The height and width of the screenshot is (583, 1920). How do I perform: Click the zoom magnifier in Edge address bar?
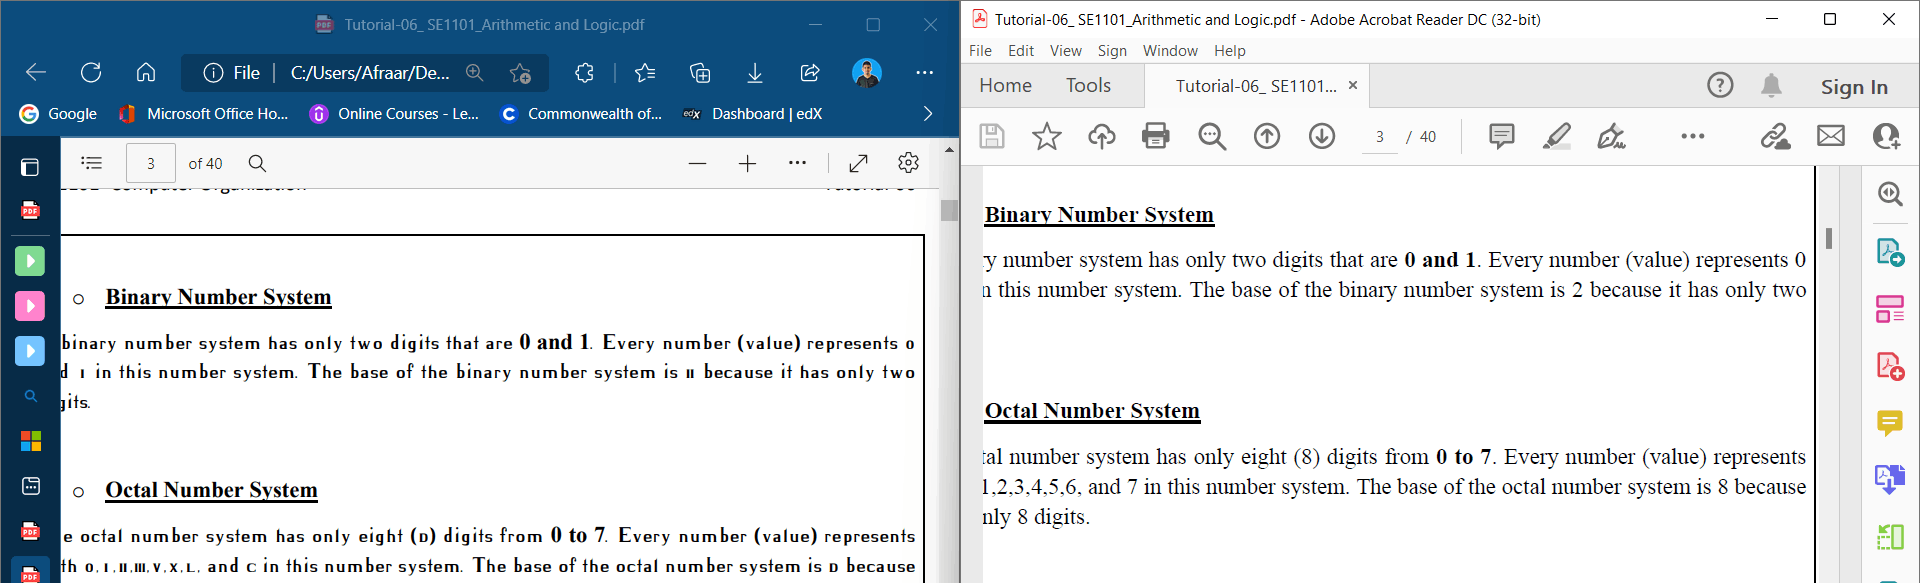475,73
